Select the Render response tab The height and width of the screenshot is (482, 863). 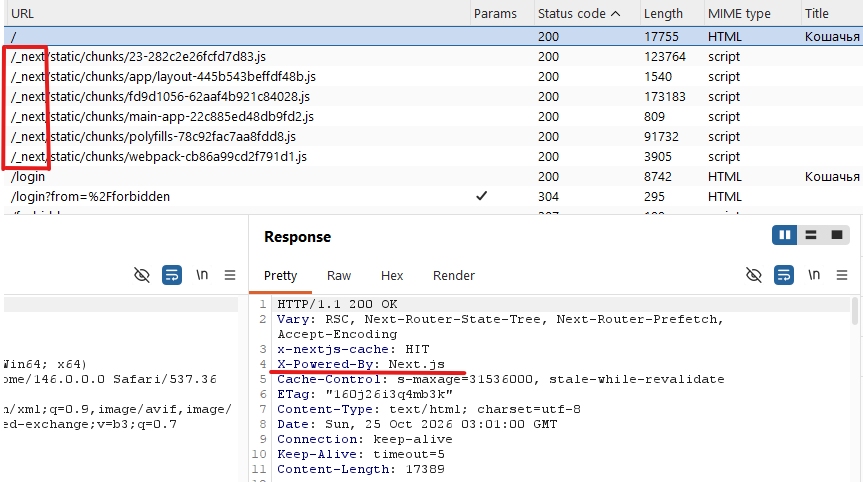(454, 276)
